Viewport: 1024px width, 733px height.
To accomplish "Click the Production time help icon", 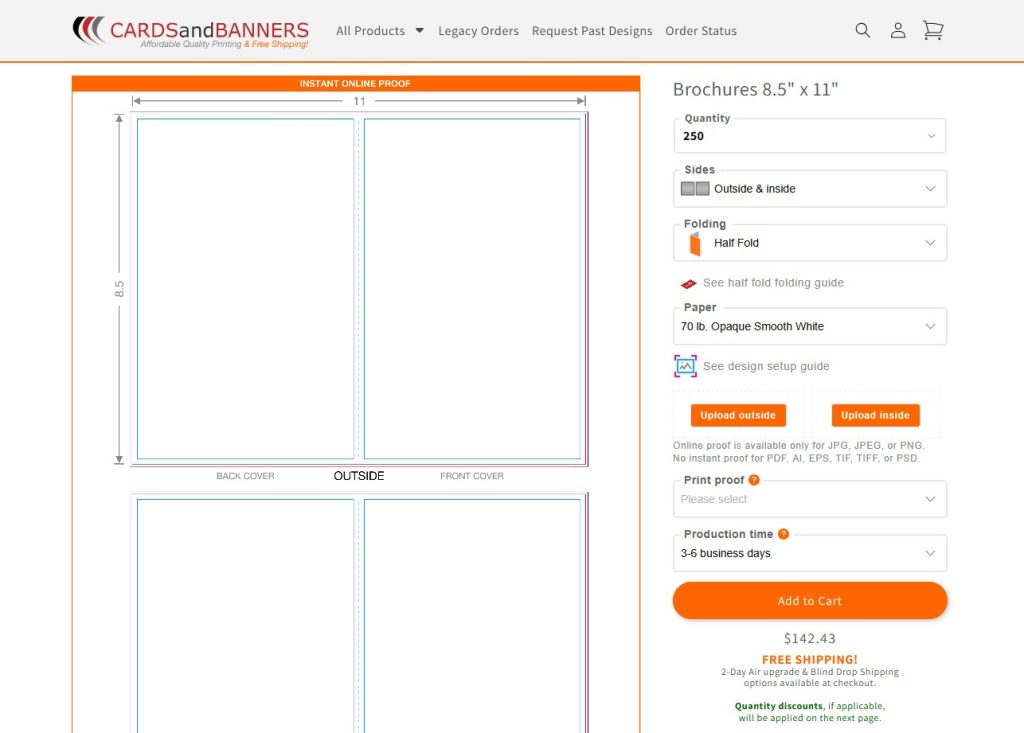I will click(784, 534).
